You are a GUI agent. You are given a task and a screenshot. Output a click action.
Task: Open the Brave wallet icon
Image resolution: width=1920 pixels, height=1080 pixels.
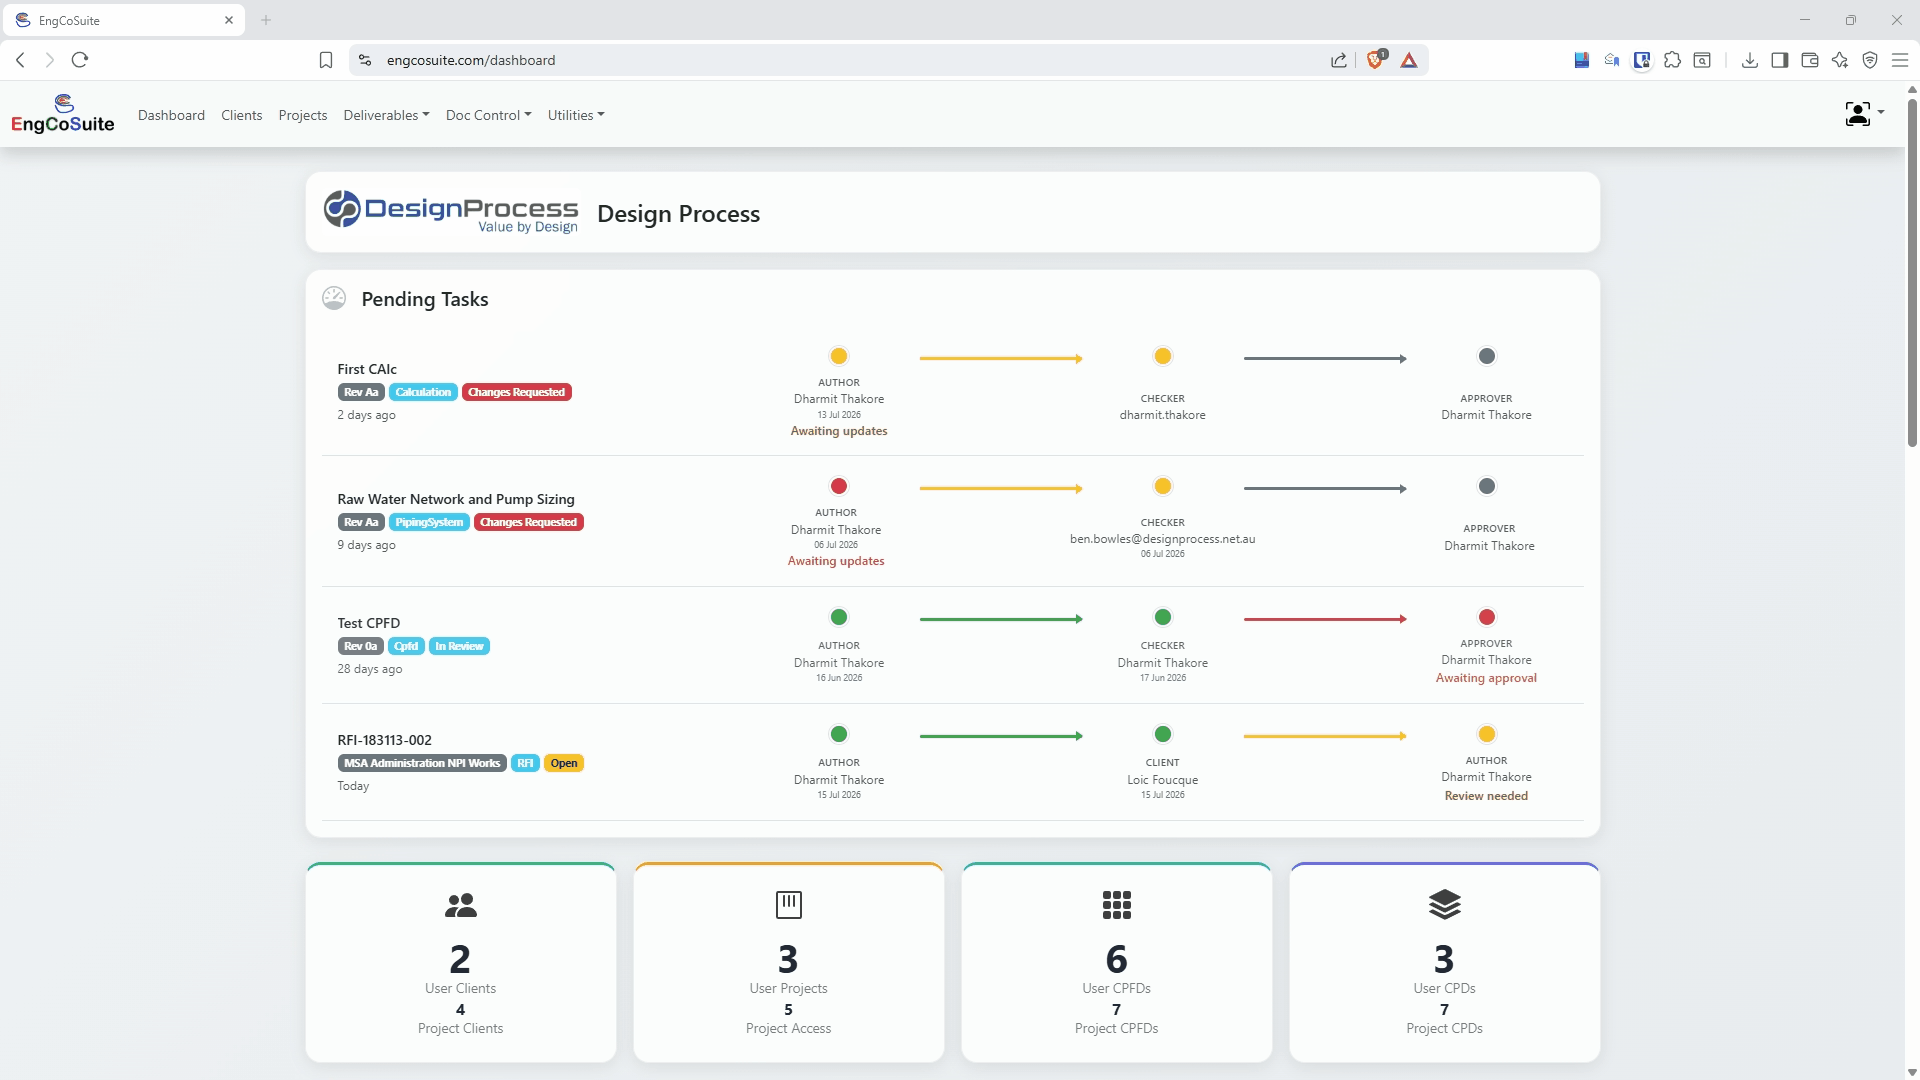tap(1810, 60)
